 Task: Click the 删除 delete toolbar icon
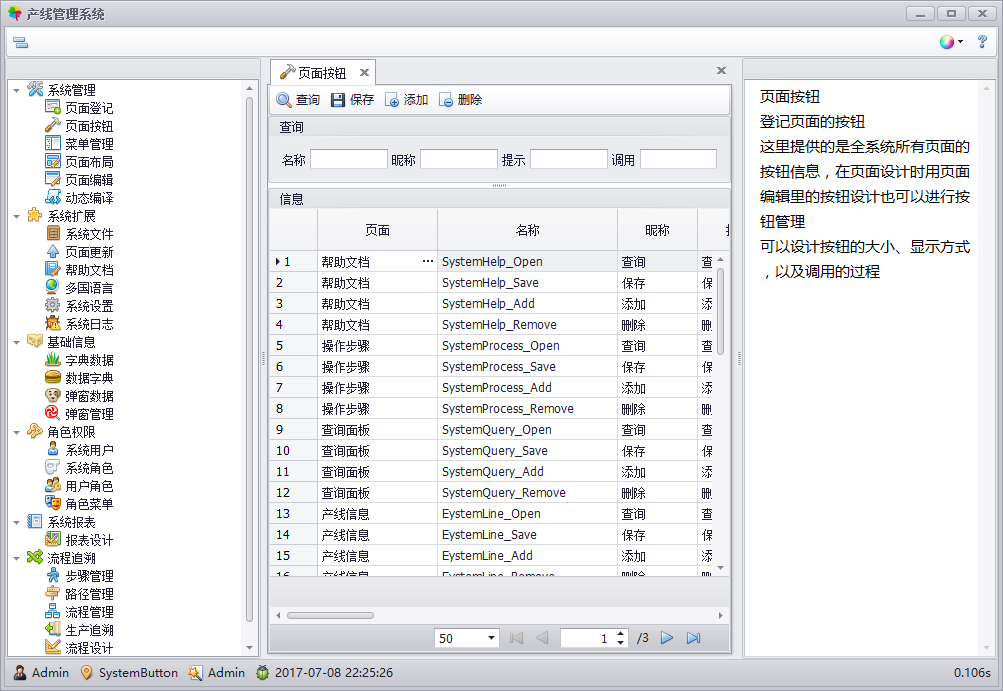tap(446, 100)
